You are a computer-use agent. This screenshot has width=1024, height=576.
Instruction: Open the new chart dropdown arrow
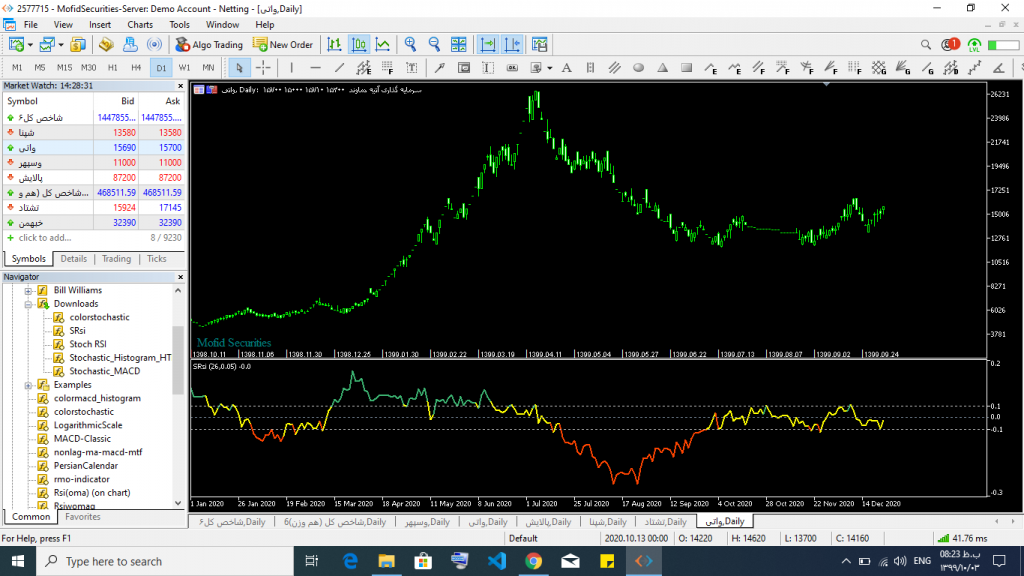[x=30, y=45]
